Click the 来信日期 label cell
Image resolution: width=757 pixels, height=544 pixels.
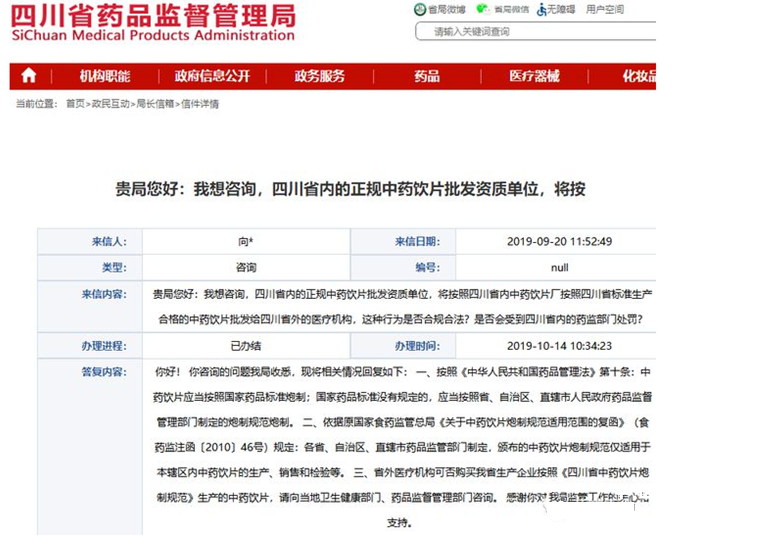[403, 241]
